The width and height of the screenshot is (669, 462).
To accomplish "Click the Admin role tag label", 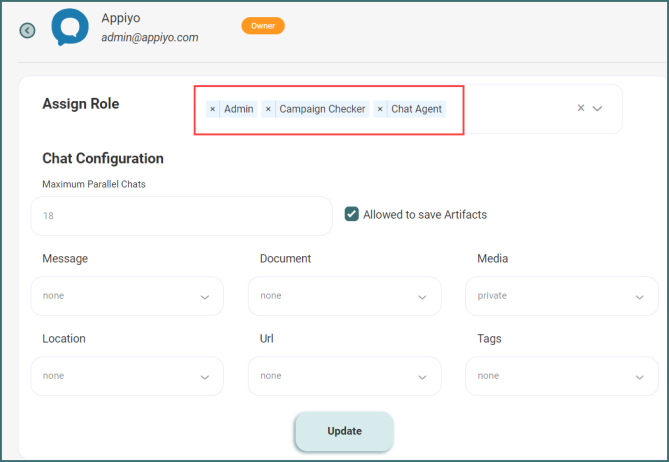I will point(239,109).
